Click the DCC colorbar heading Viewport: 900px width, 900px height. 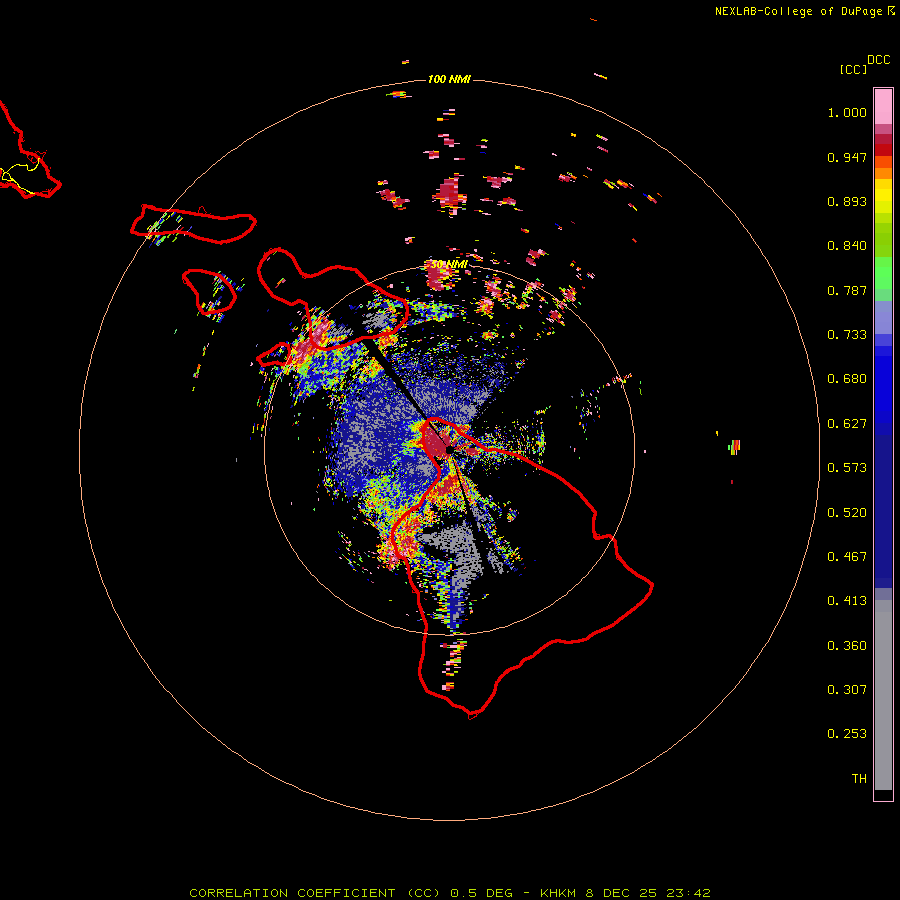[878, 60]
